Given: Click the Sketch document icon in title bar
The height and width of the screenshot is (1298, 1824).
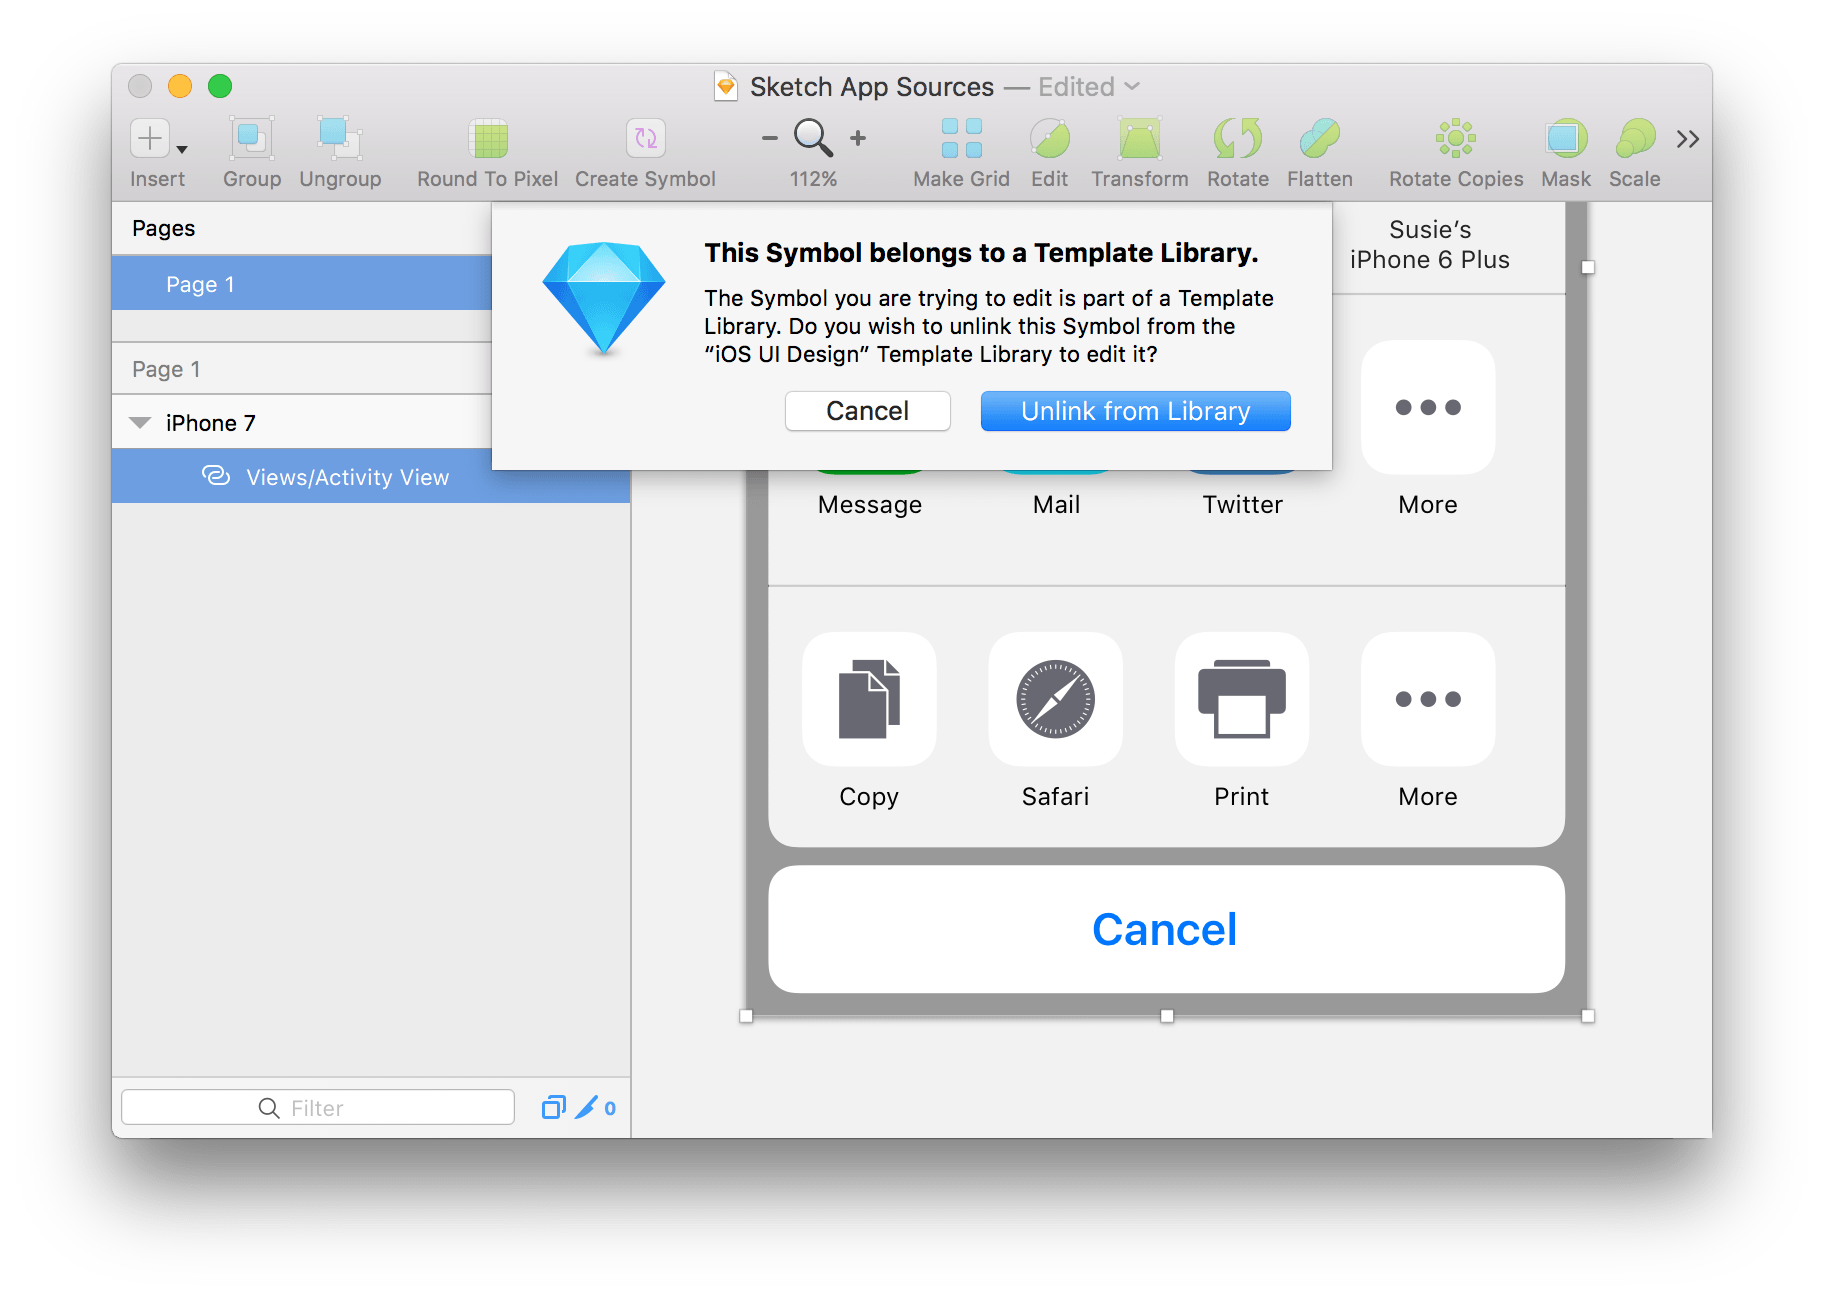Looking at the screenshot, I should [726, 87].
